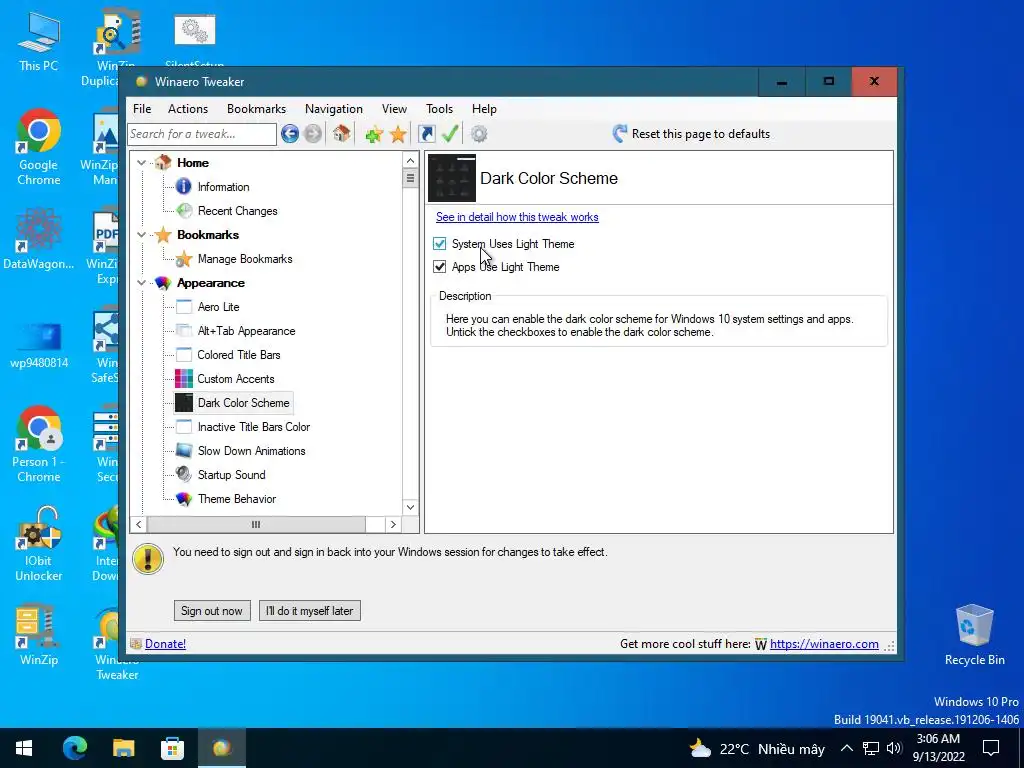The width and height of the screenshot is (1024, 768).
Task: Open the File menu
Action: coord(142,109)
